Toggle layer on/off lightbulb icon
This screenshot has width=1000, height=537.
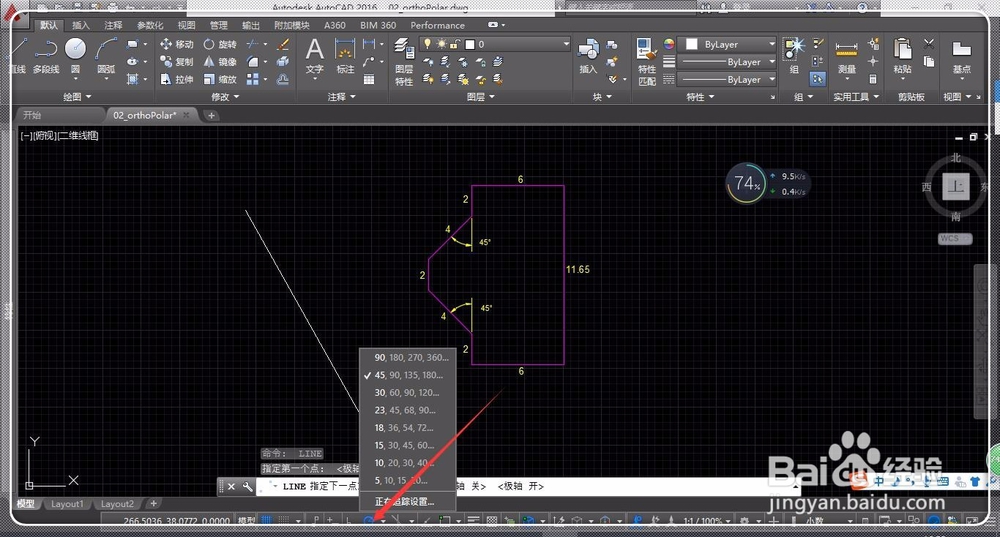click(x=427, y=44)
